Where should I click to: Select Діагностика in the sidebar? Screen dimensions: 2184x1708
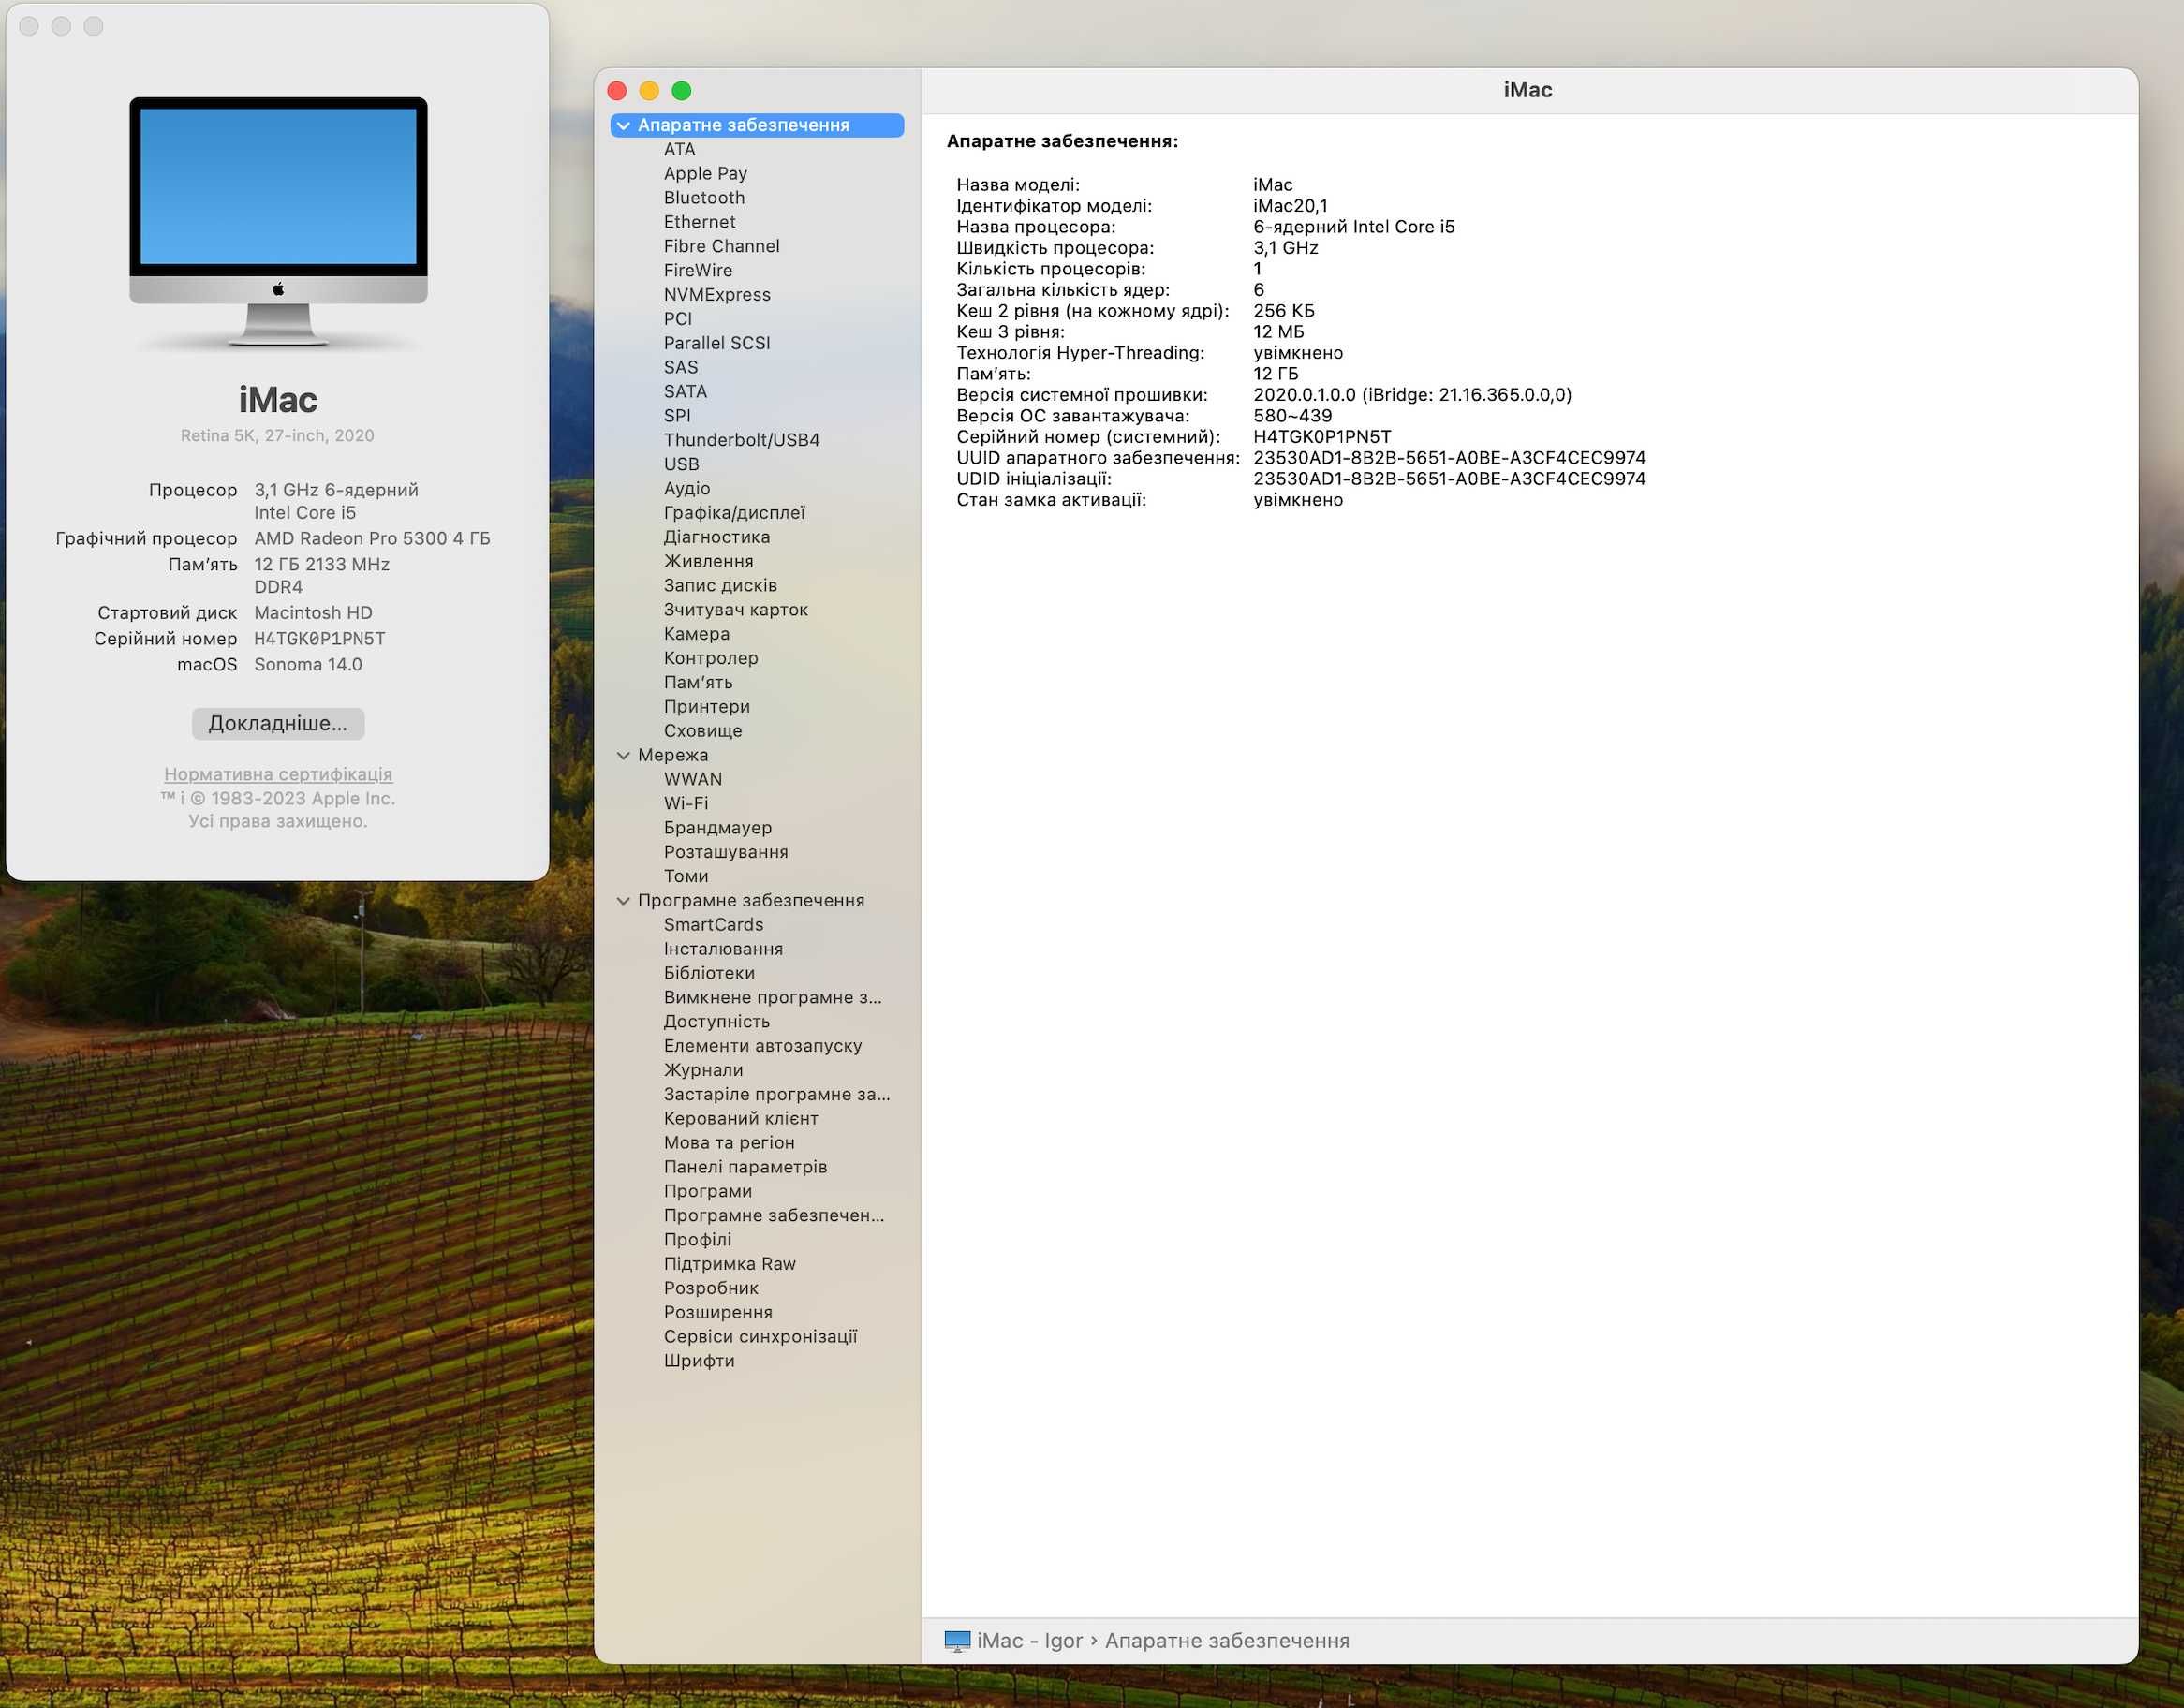pos(716,537)
